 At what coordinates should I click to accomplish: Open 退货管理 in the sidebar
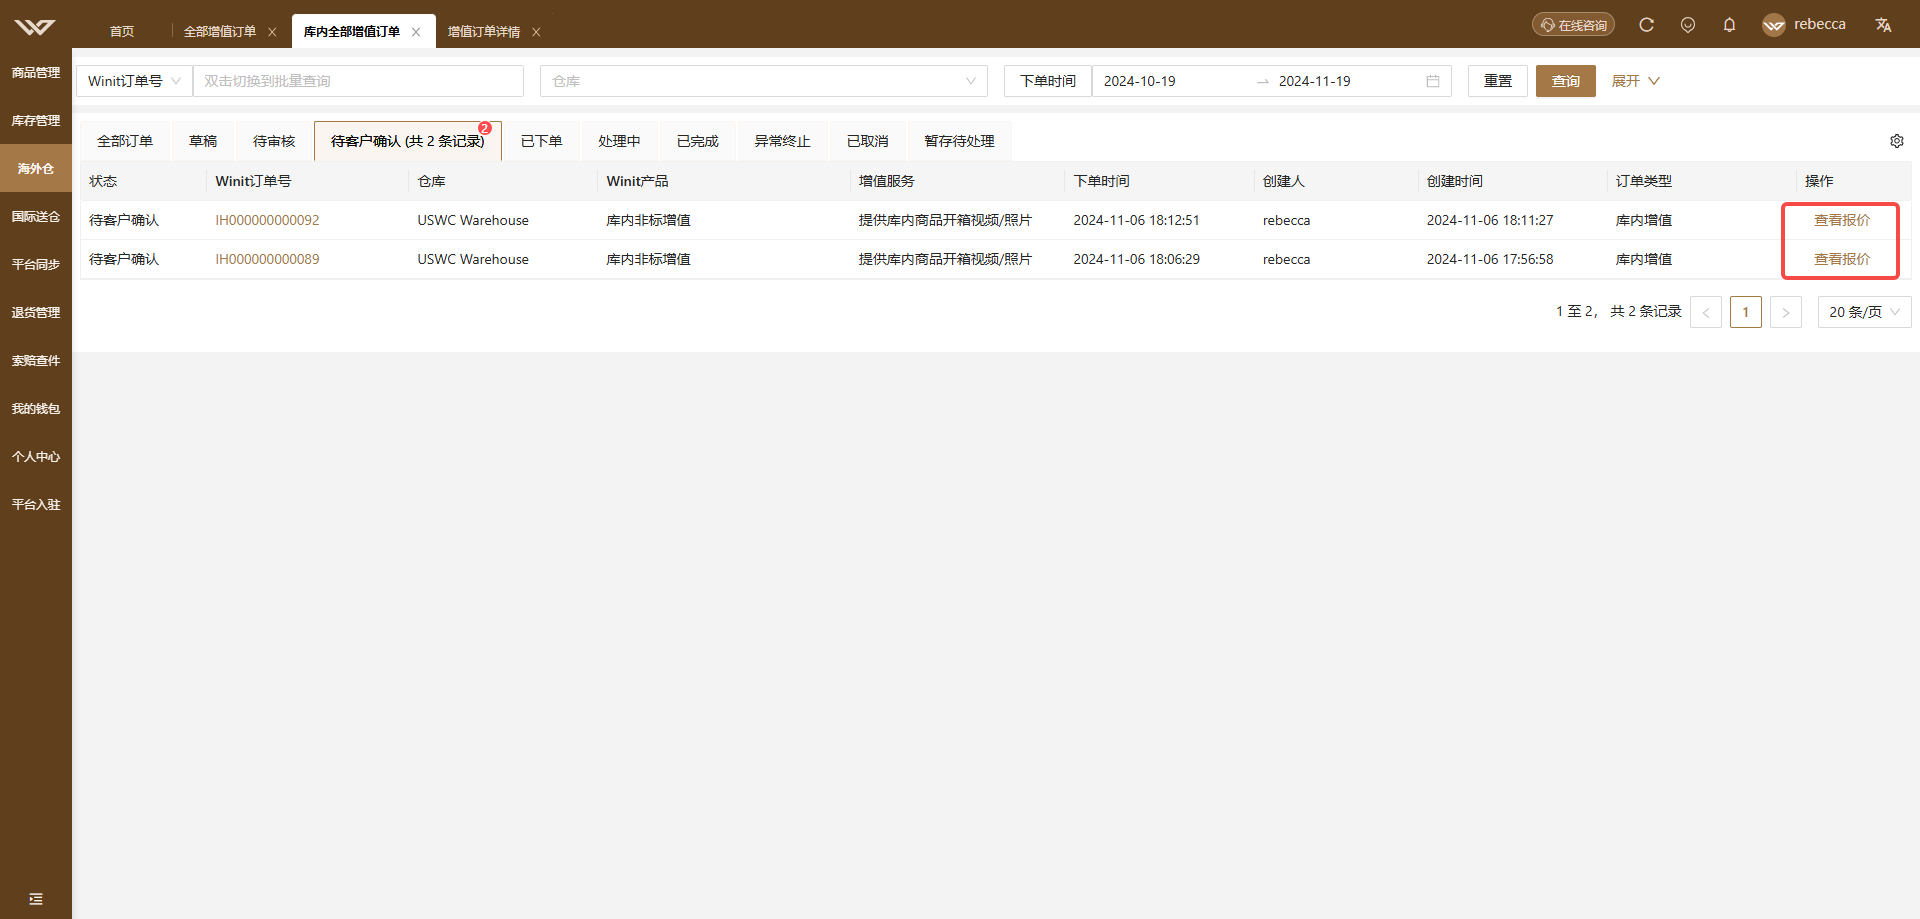point(36,313)
